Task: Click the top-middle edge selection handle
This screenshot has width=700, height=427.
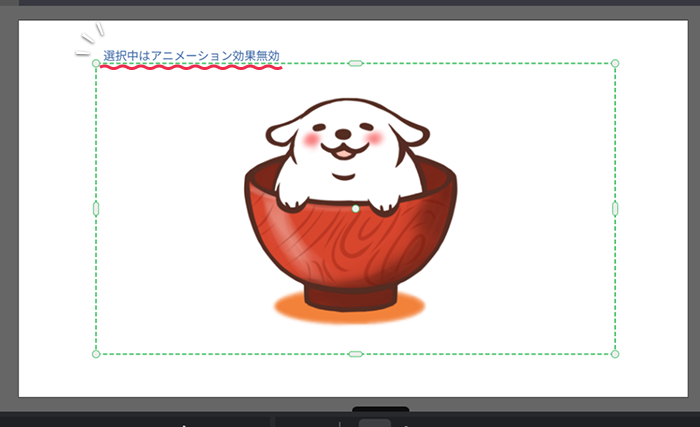Action: click(355, 63)
